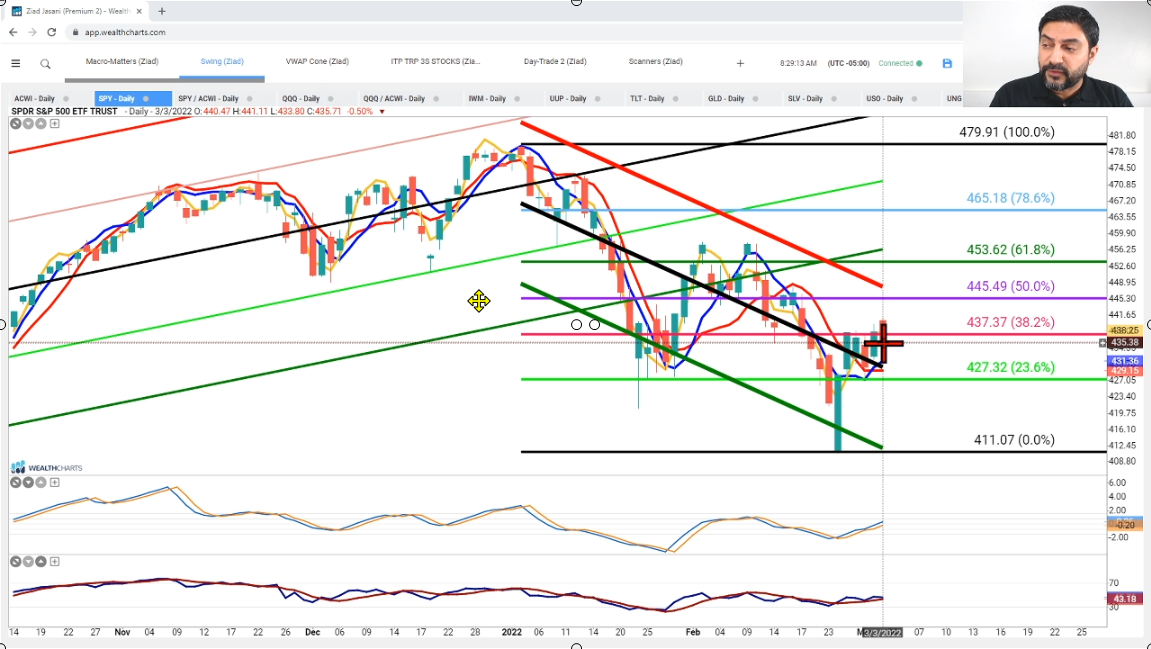Open the (UTC -05:00) timezone selector
Viewport: 1151px width, 649px height.
pyautogui.click(x=849, y=63)
